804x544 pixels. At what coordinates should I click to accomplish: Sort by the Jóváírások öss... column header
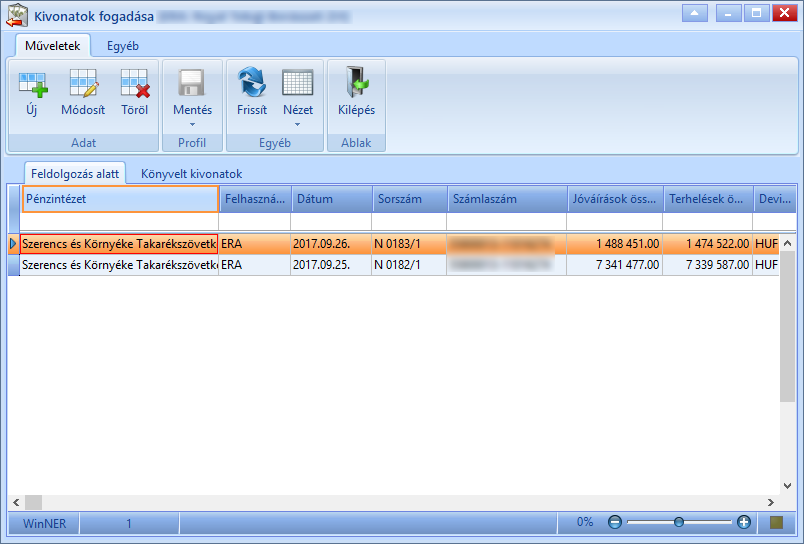[615, 199]
